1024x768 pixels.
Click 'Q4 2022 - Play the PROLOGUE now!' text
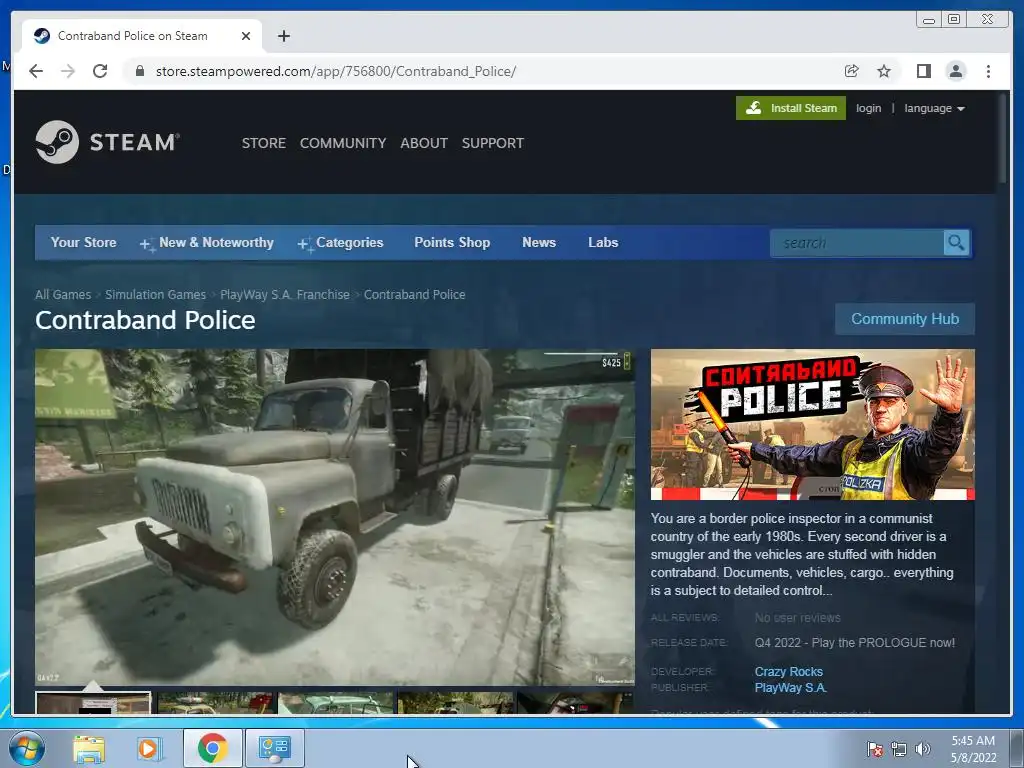(855, 643)
